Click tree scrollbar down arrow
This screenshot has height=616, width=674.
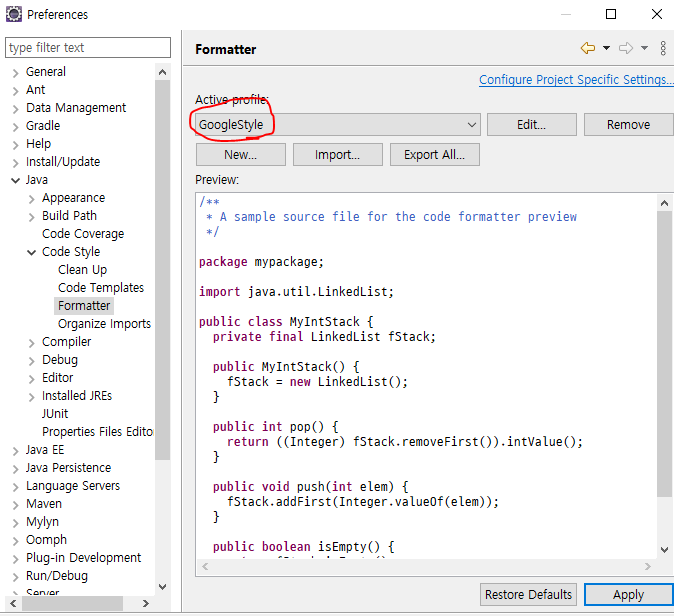pos(162,587)
